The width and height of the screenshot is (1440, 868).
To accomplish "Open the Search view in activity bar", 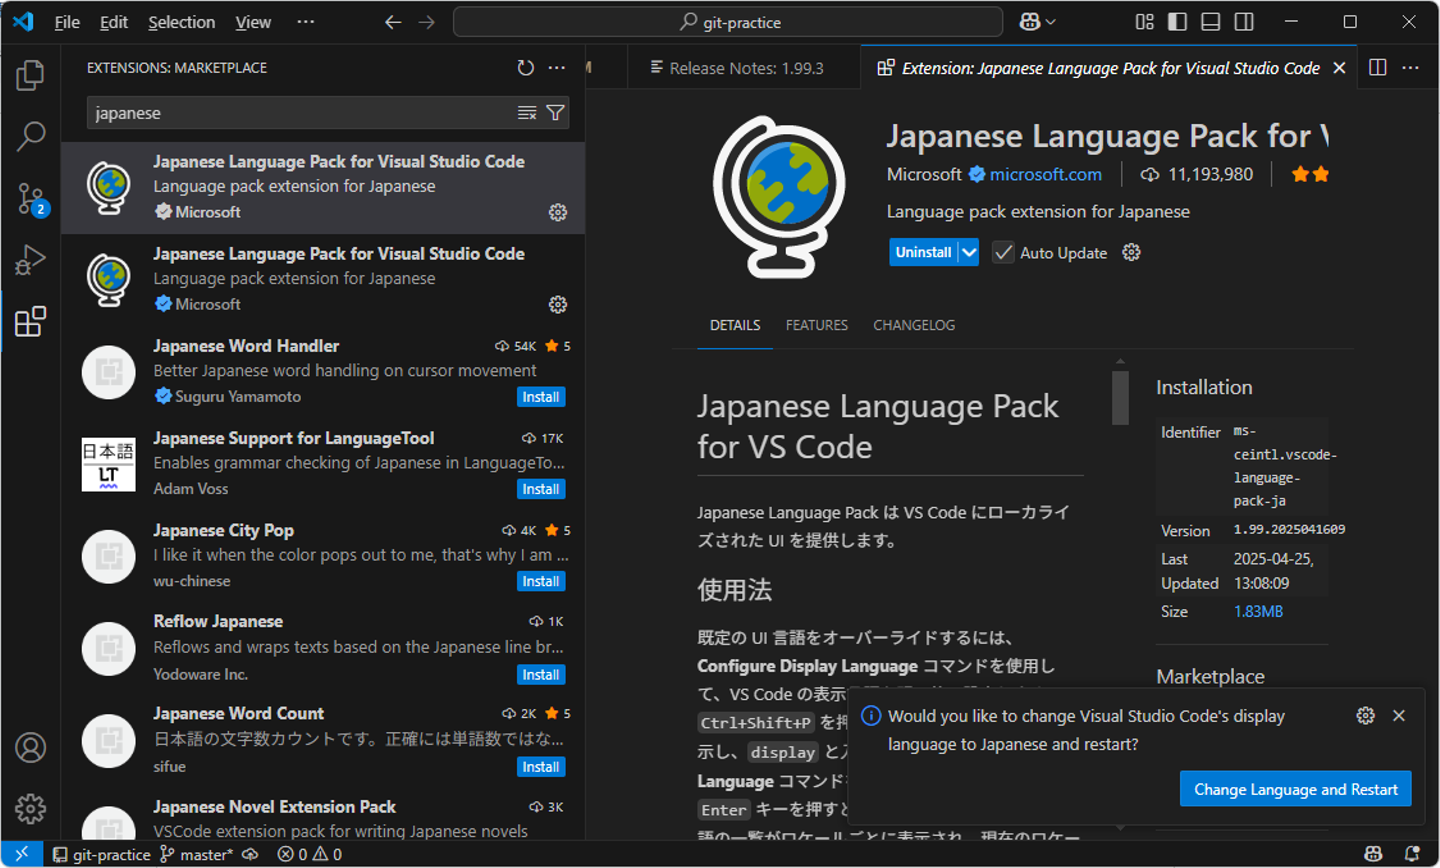I will click(30, 136).
